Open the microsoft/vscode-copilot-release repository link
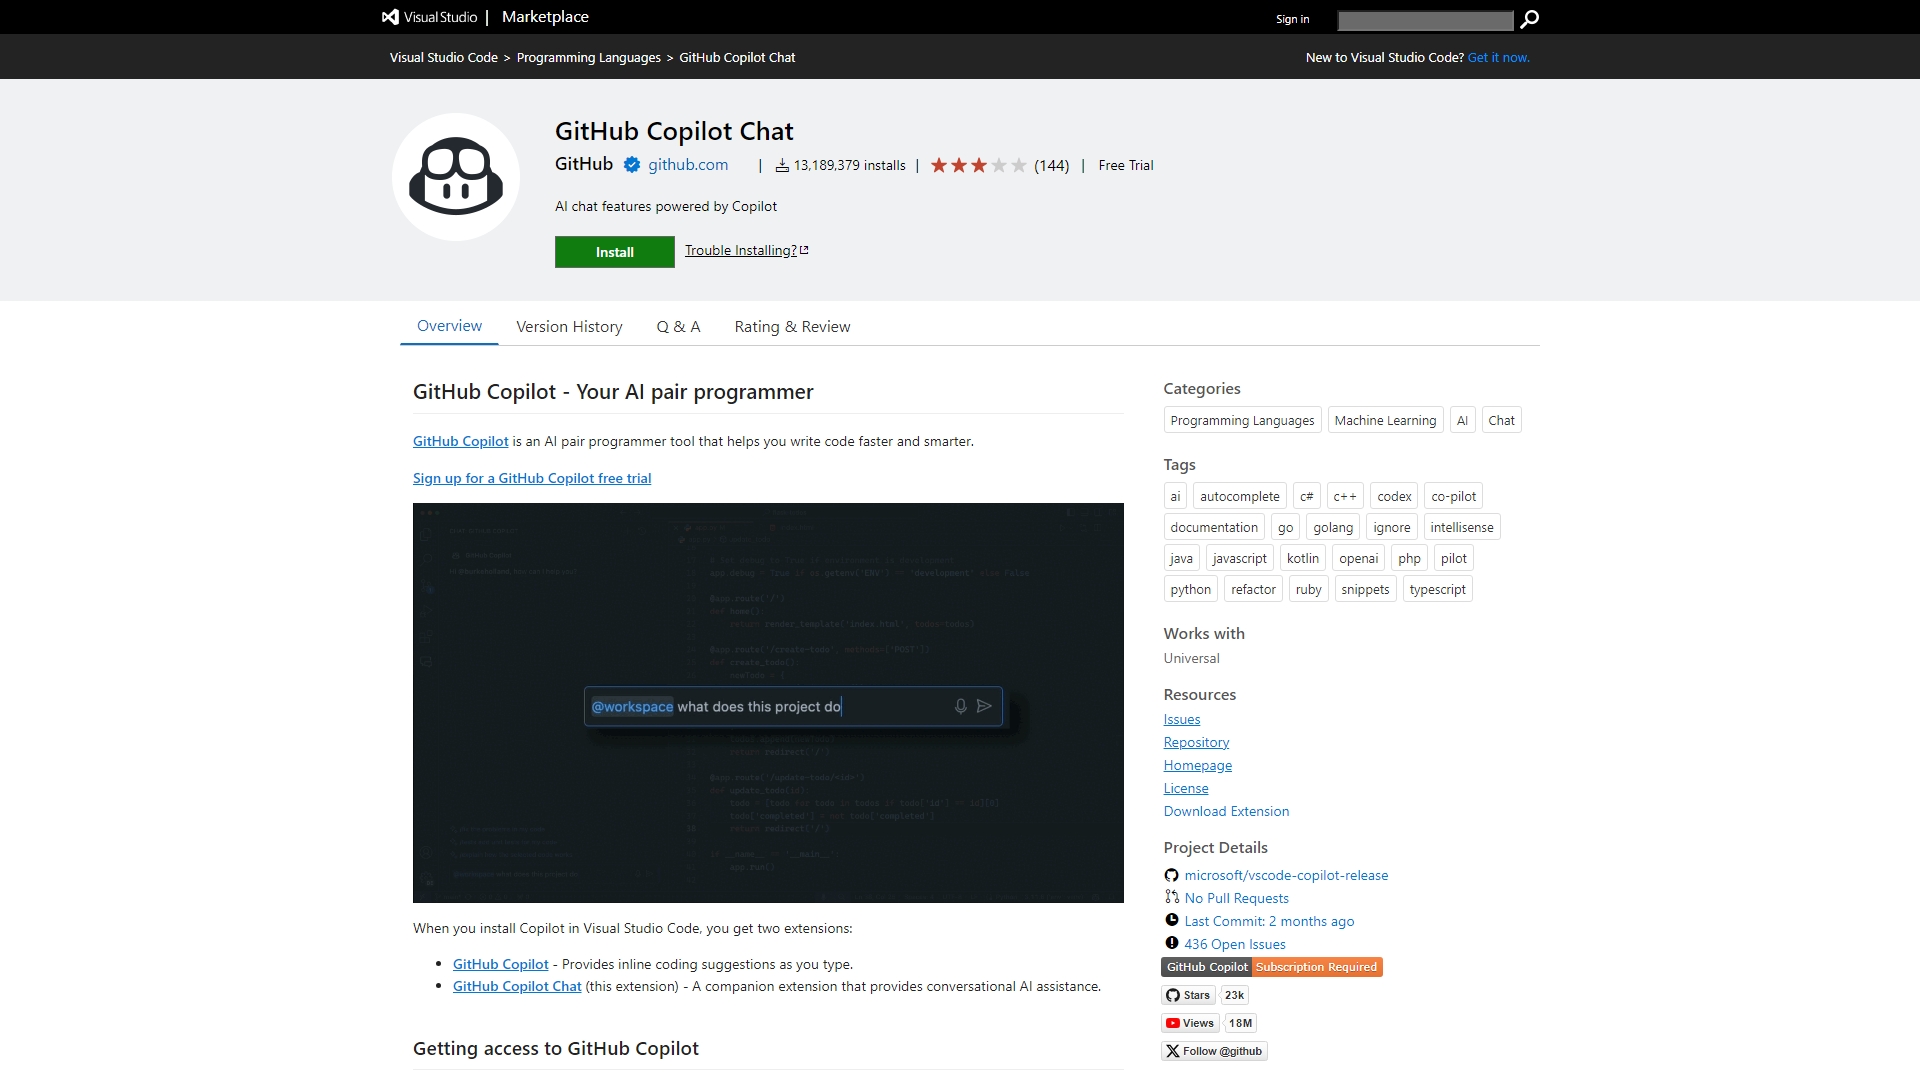The height and width of the screenshot is (1080, 1920). click(1286, 875)
